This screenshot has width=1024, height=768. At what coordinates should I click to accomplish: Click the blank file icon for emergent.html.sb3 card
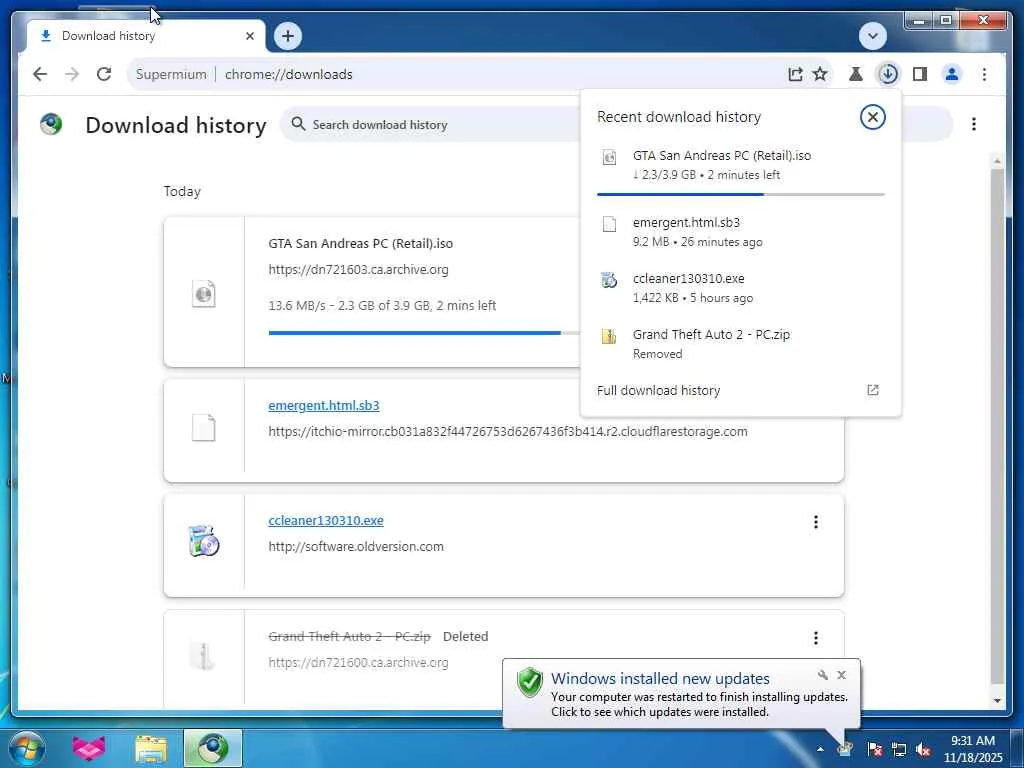[x=203, y=428]
